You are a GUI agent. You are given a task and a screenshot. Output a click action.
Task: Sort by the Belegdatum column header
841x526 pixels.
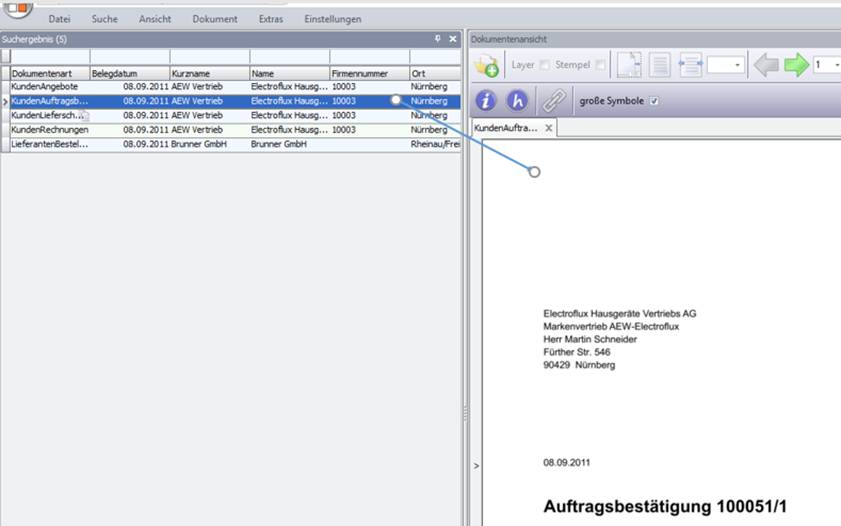pyautogui.click(x=130, y=73)
